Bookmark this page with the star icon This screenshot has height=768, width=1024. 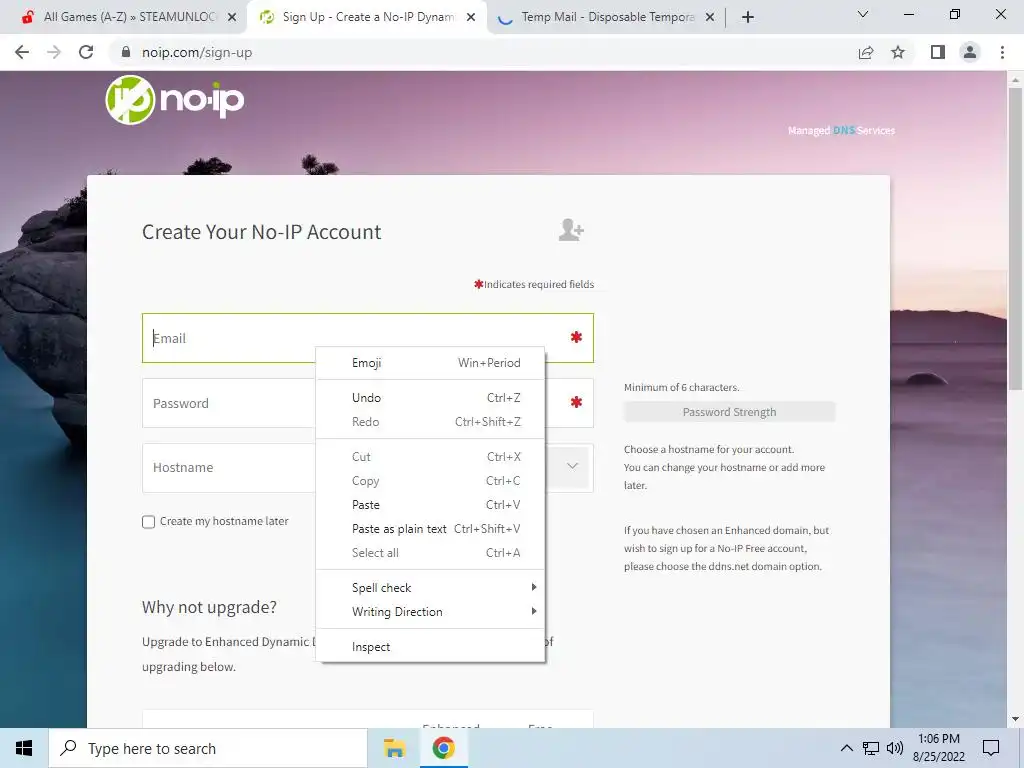pyautogui.click(x=898, y=52)
